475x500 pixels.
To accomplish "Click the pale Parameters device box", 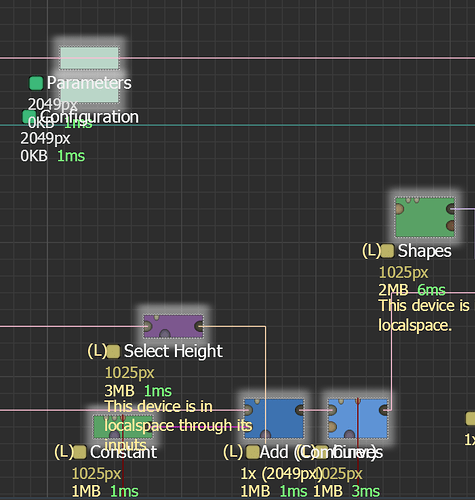I will 89,58.
